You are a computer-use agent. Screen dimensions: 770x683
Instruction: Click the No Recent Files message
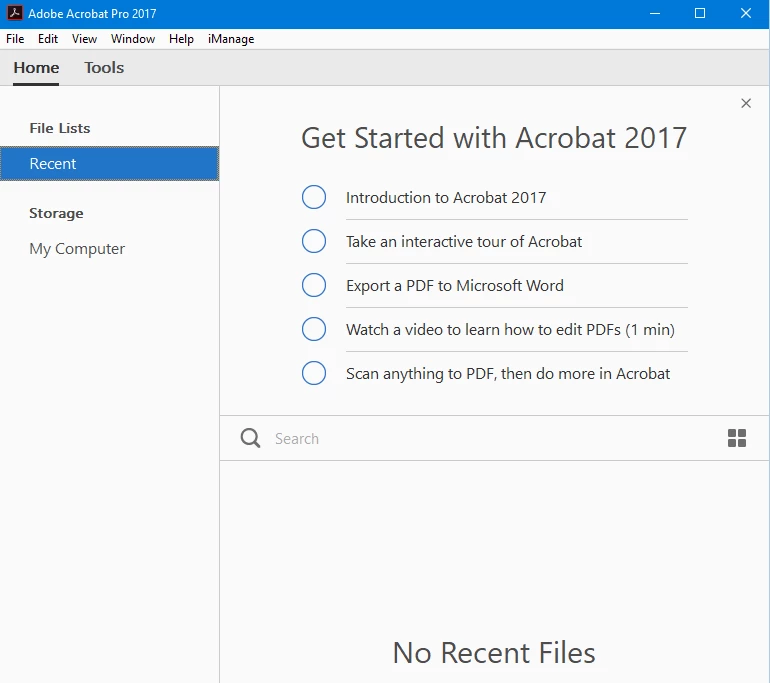pyautogui.click(x=494, y=653)
